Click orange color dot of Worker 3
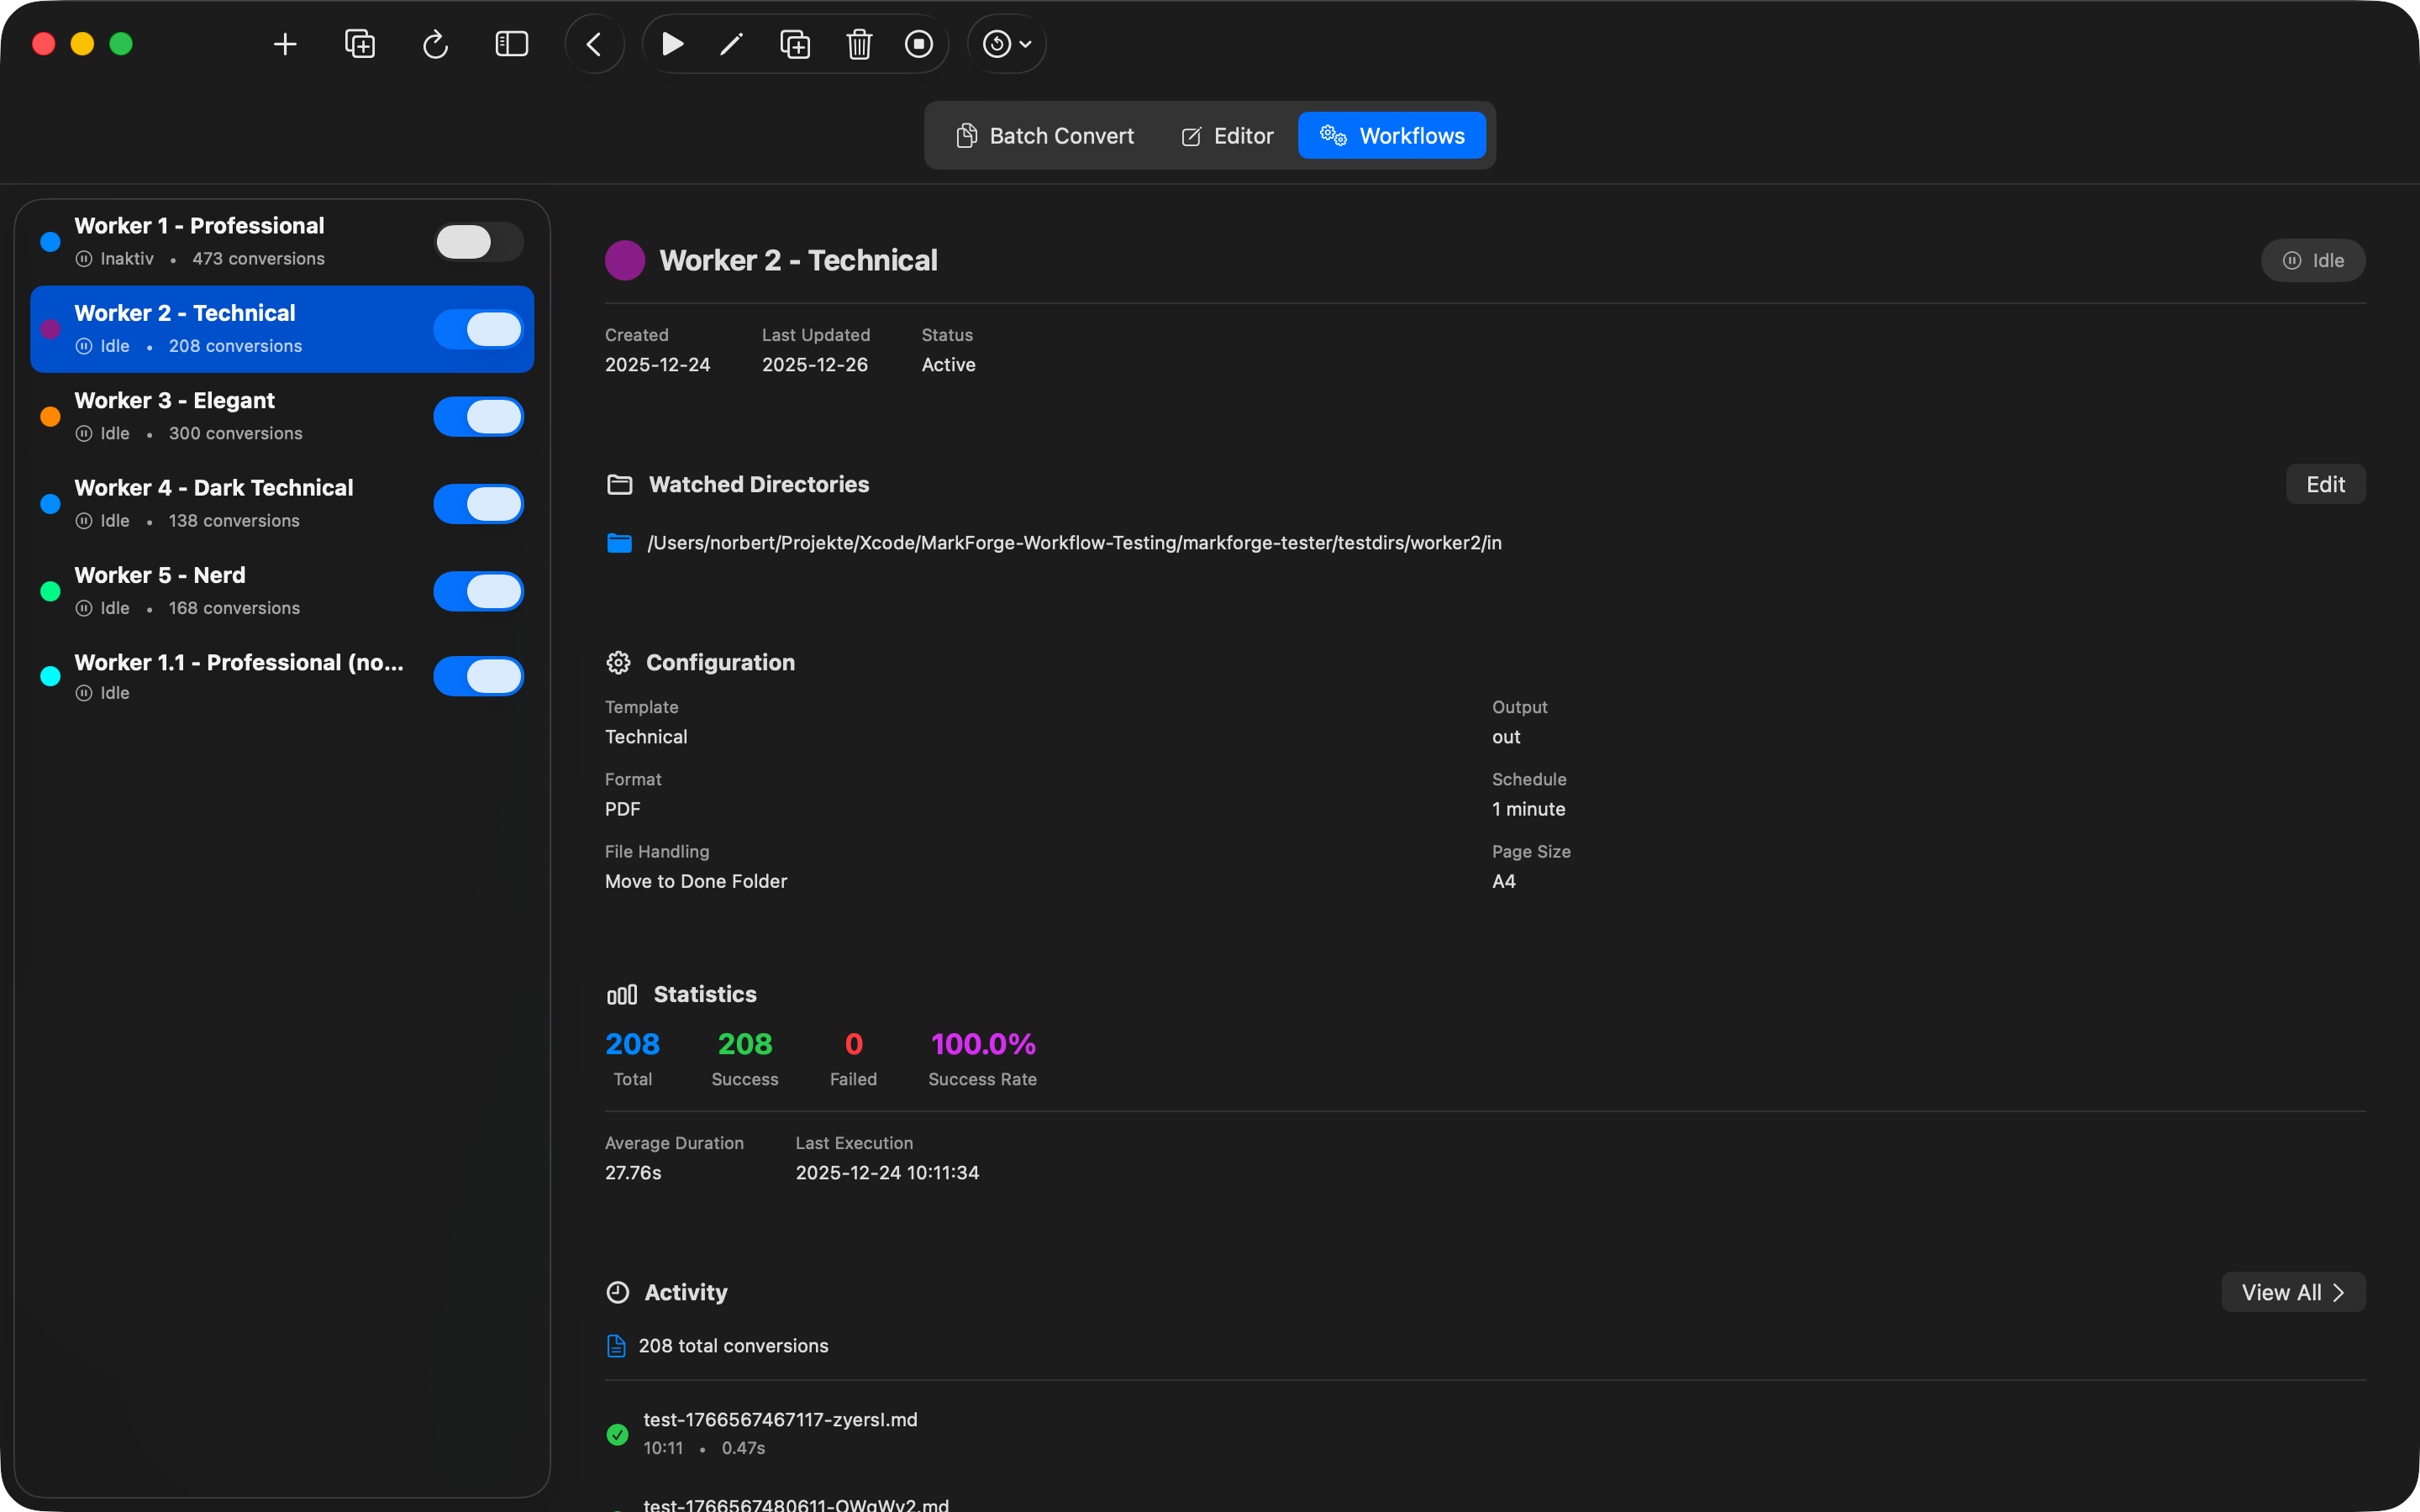The image size is (2420, 1512). point(50,417)
